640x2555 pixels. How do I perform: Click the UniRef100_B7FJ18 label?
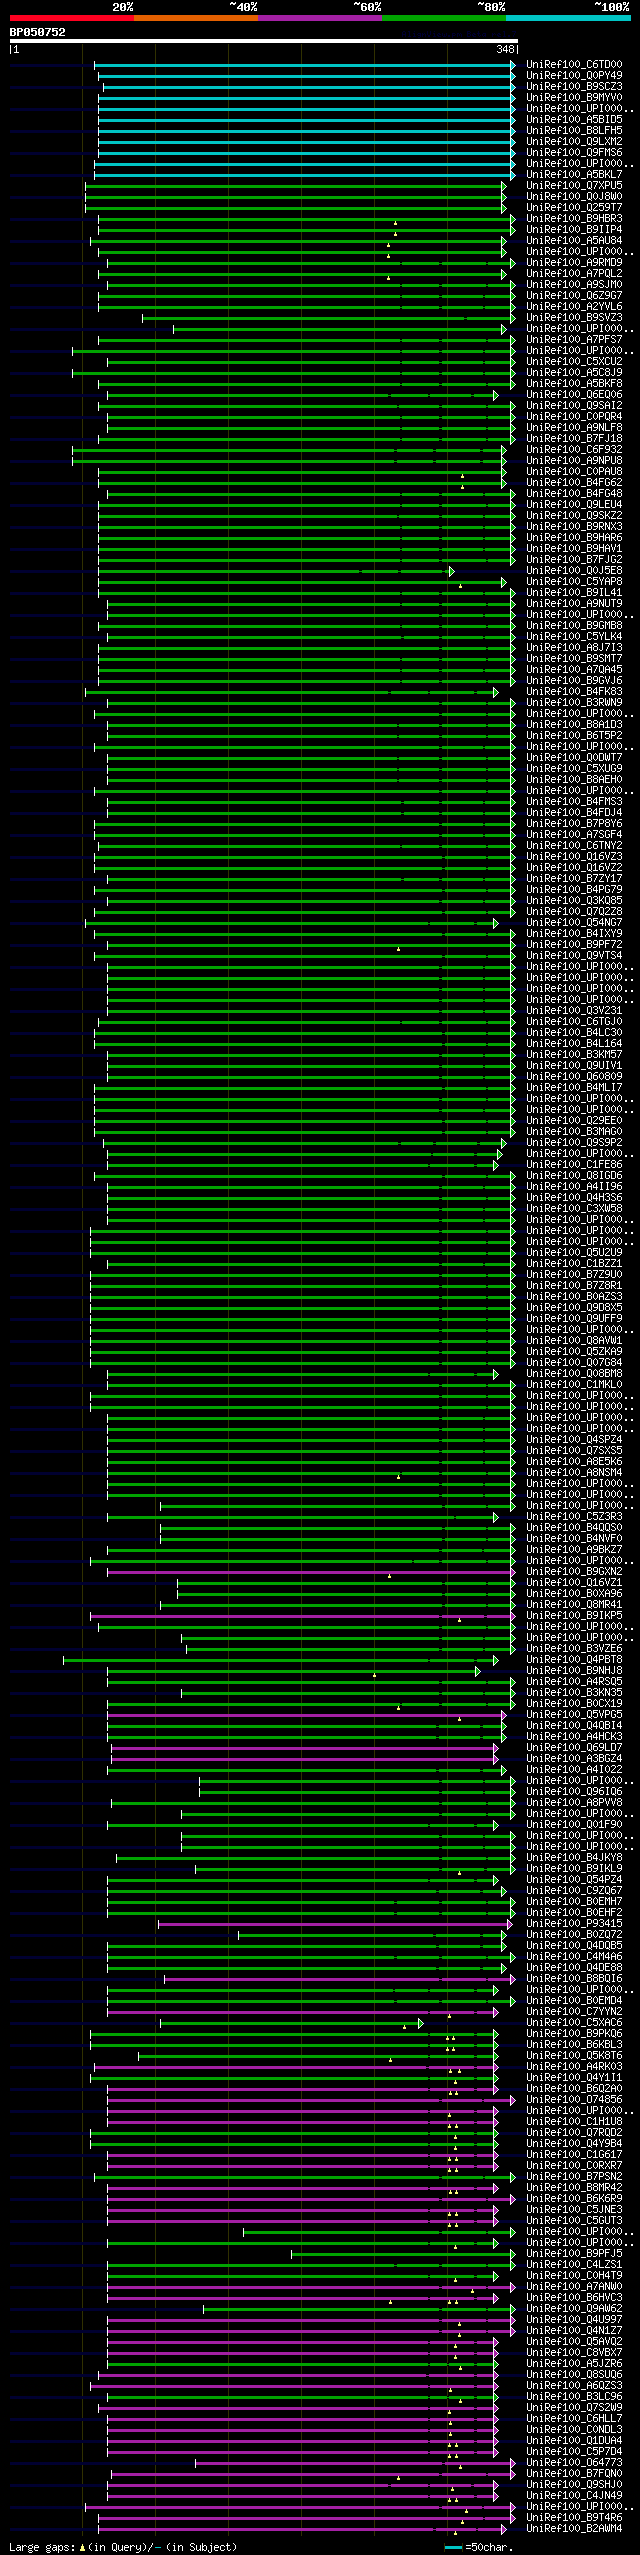(x=574, y=439)
